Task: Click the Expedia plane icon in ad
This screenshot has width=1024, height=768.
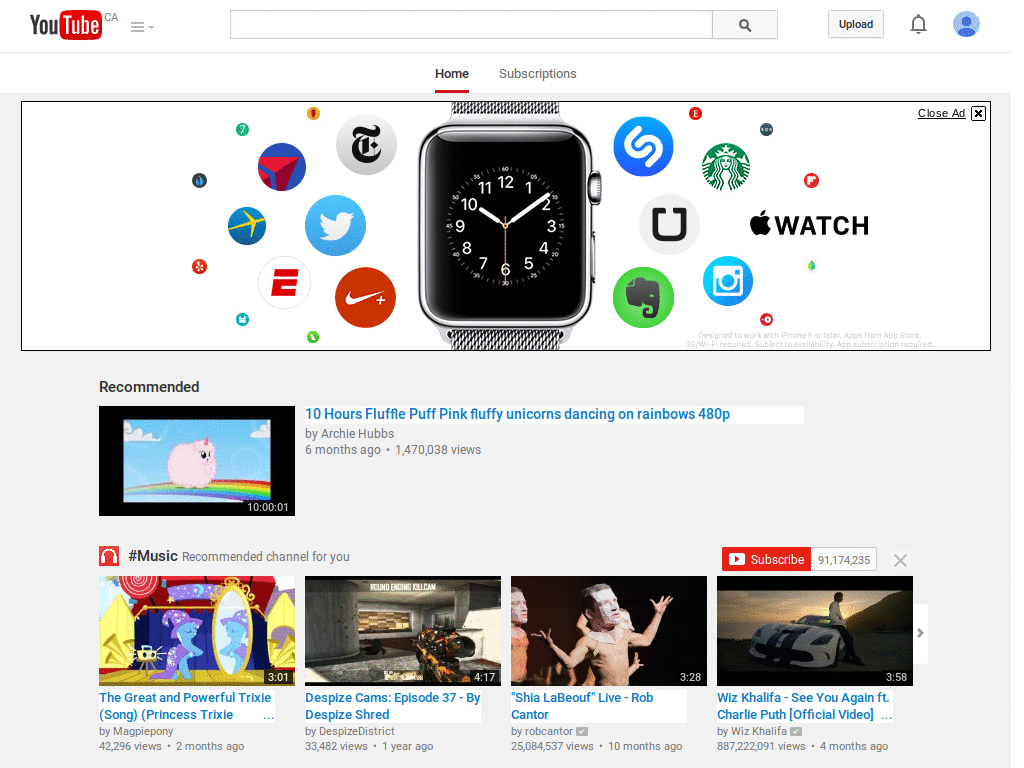Action: pyautogui.click(x=247, y=226)
